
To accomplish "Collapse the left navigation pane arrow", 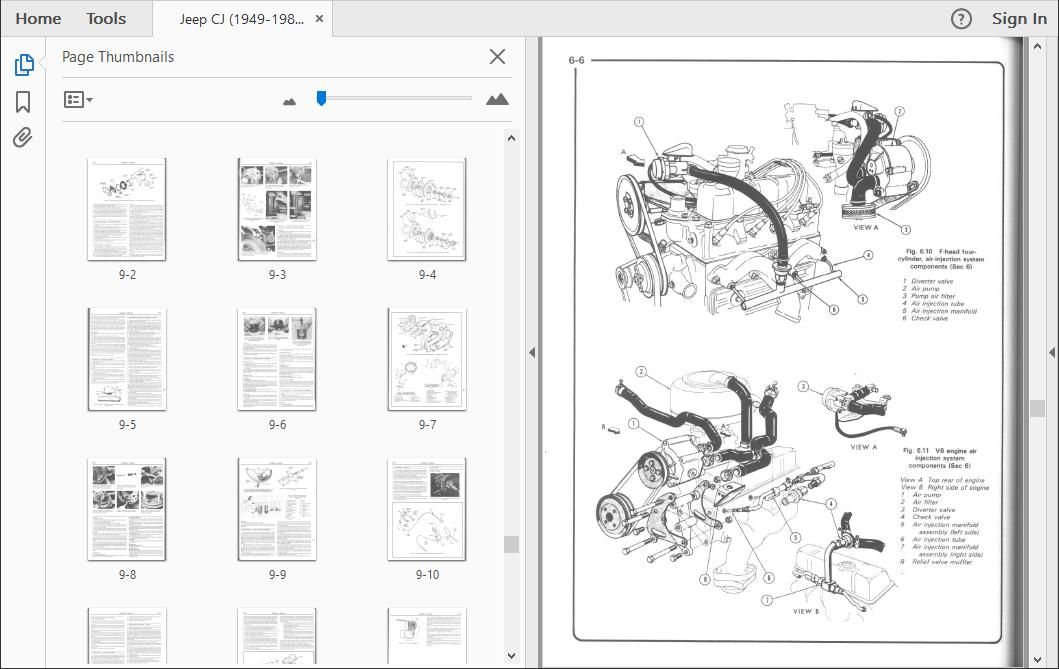I will 532,352.
